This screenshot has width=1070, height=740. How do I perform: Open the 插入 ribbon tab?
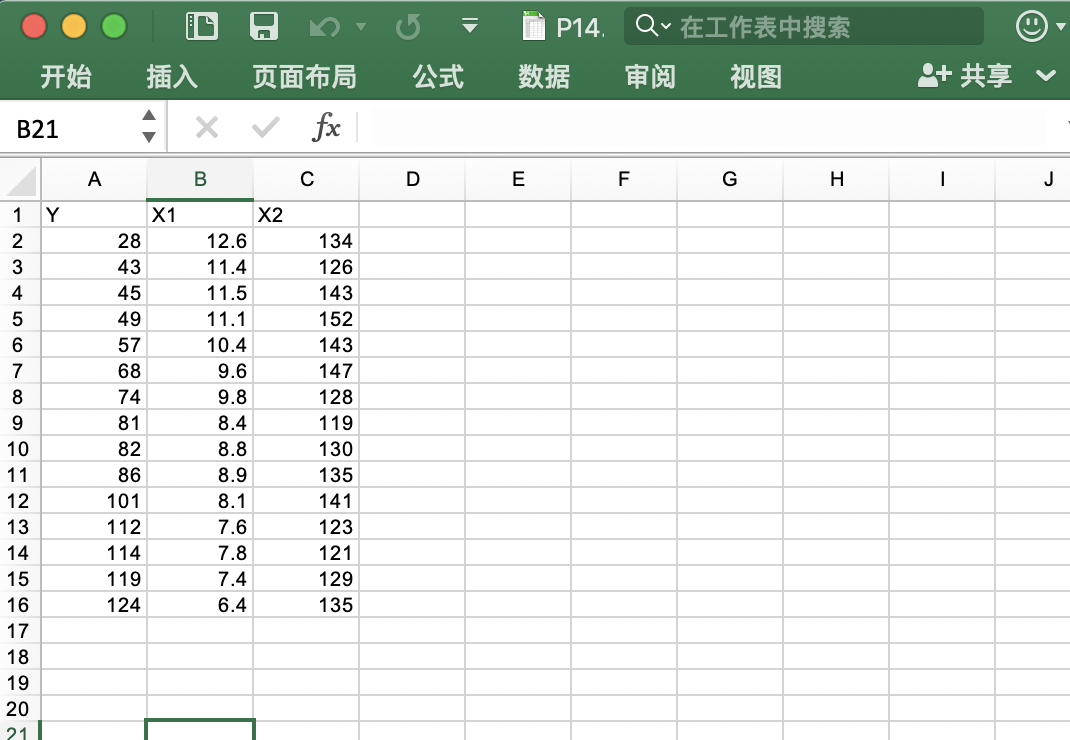(x=172, y=76)
